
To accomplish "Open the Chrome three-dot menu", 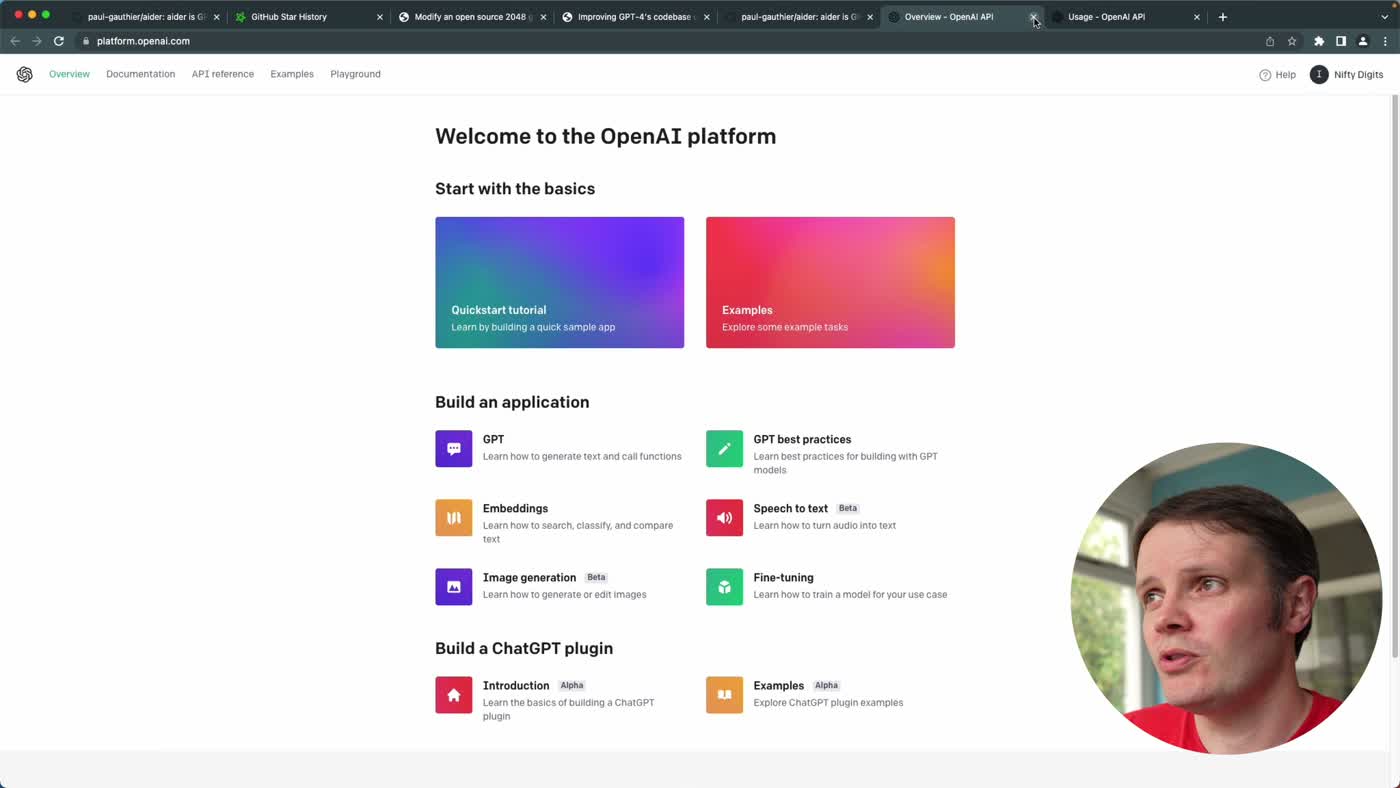I will point(1385,41).
